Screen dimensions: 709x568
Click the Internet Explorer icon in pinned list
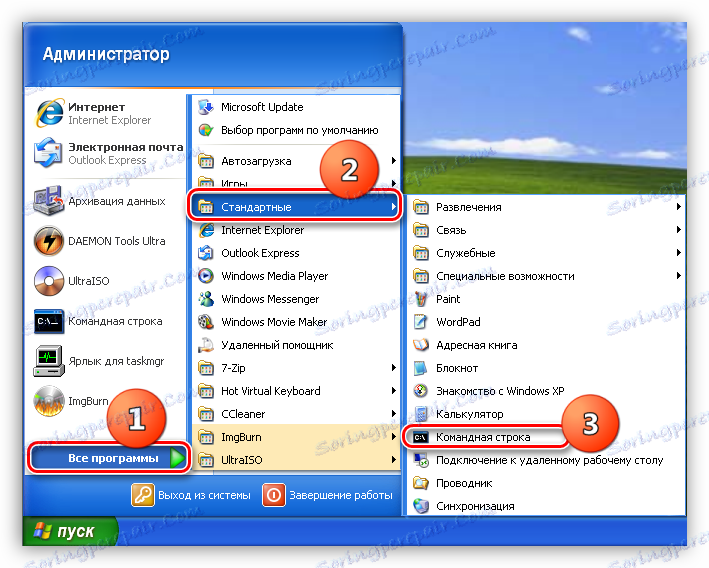point(49,113)
